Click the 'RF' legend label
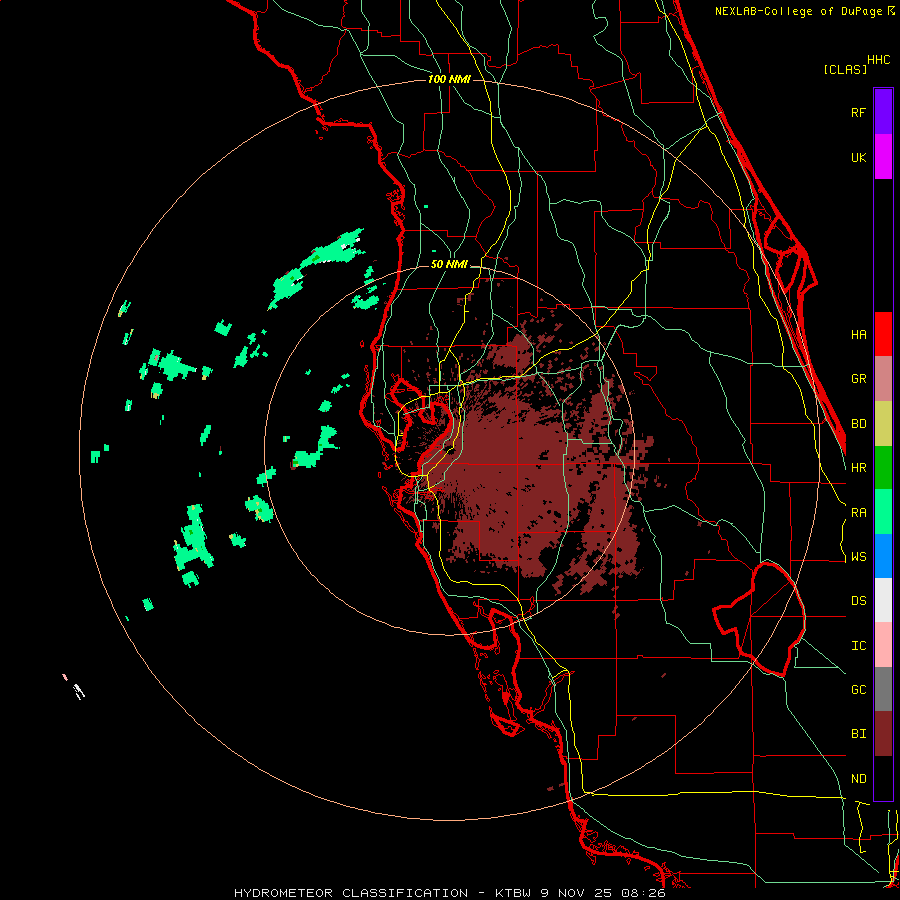900x900 pixels. pyautogui.click(x=858, y=112)
